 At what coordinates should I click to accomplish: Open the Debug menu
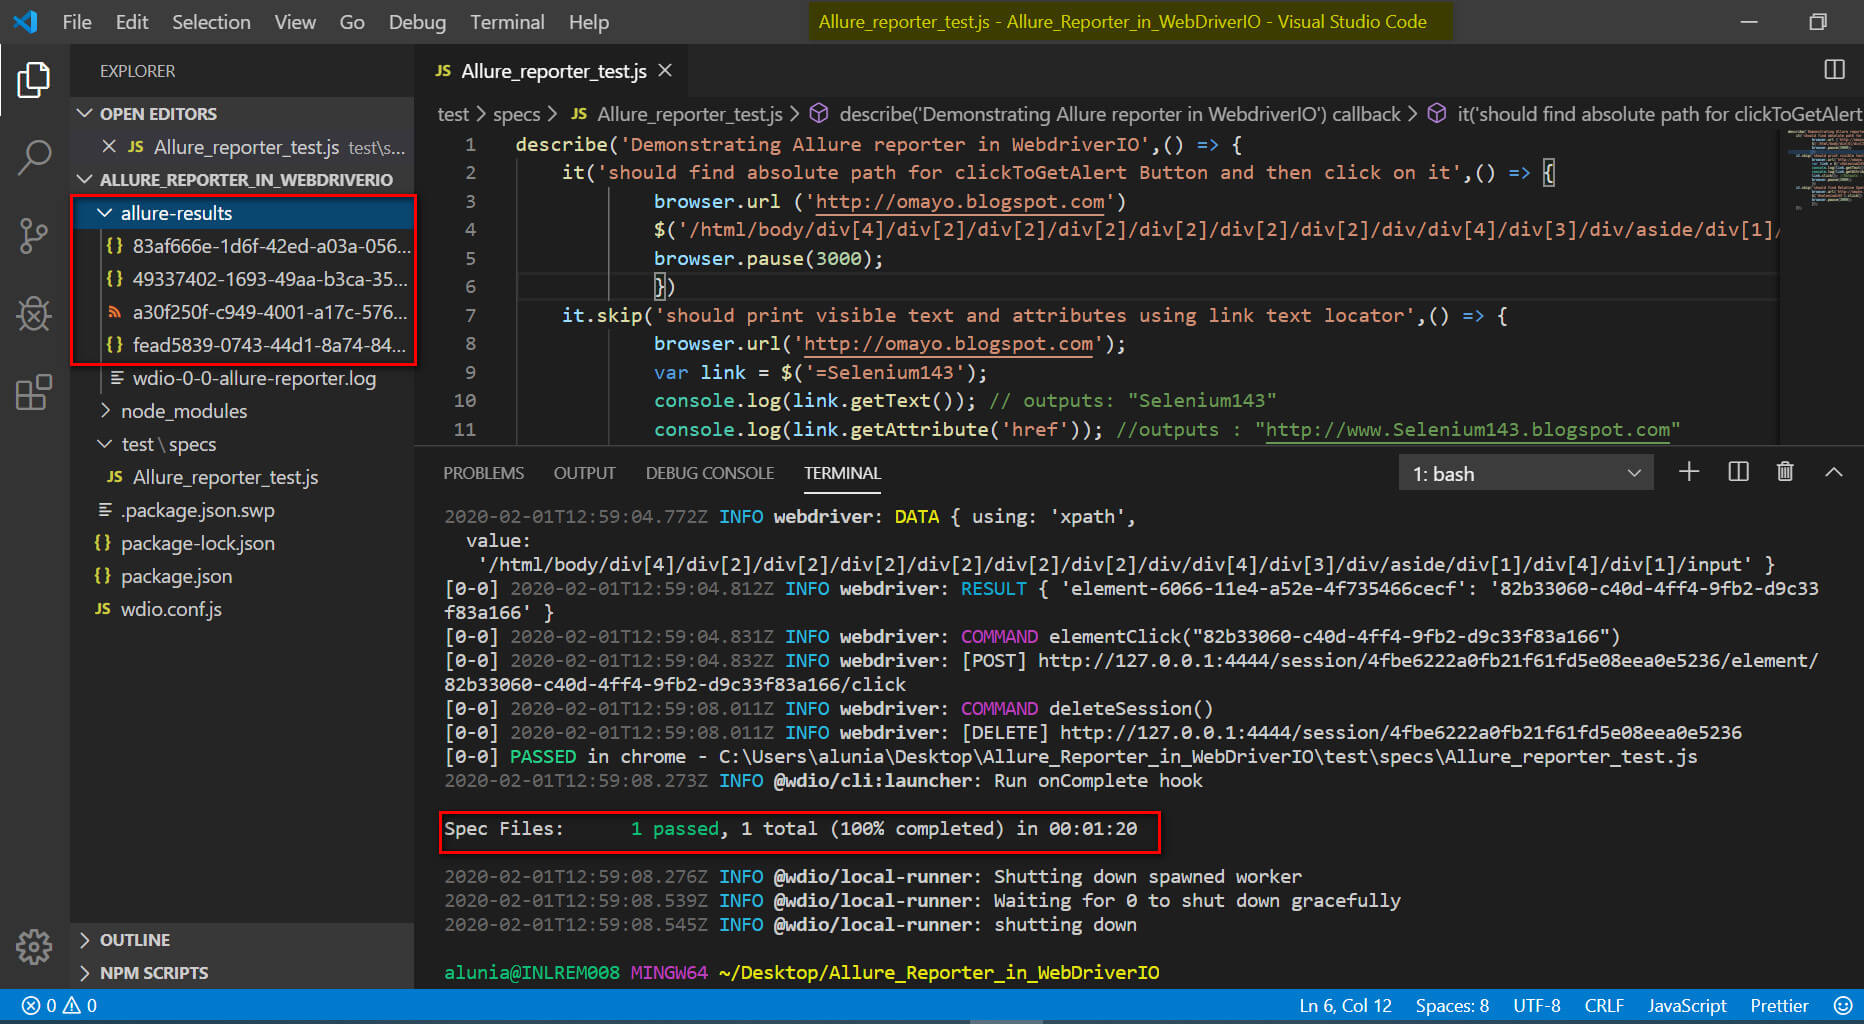(x=417, y=22)
